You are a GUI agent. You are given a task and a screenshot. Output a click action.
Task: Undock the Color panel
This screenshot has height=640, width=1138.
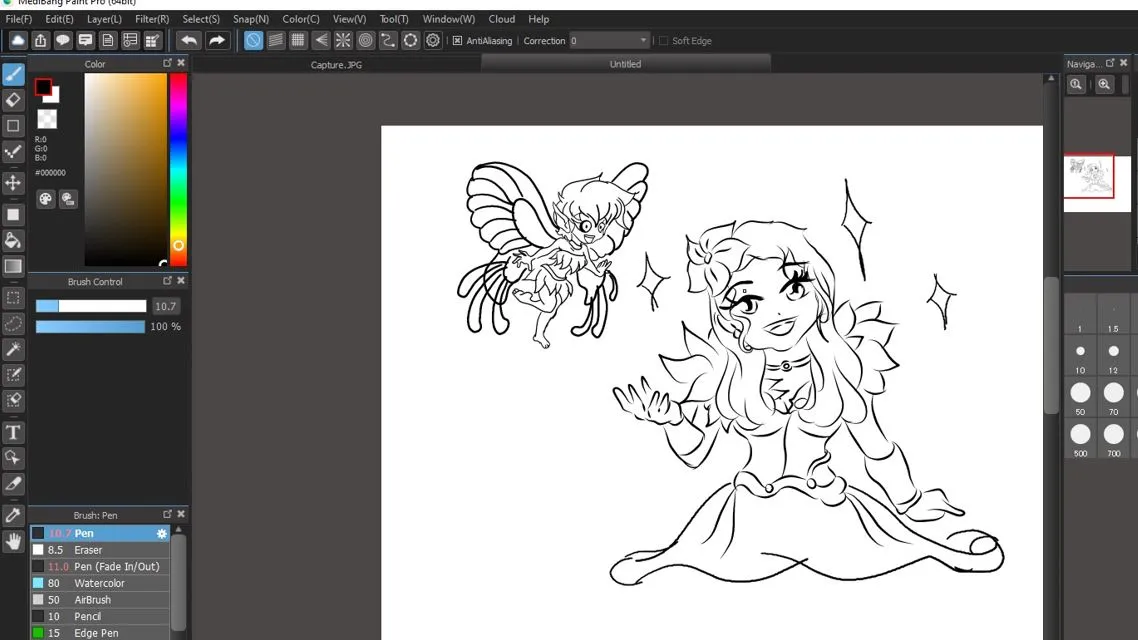pos(168,63)
